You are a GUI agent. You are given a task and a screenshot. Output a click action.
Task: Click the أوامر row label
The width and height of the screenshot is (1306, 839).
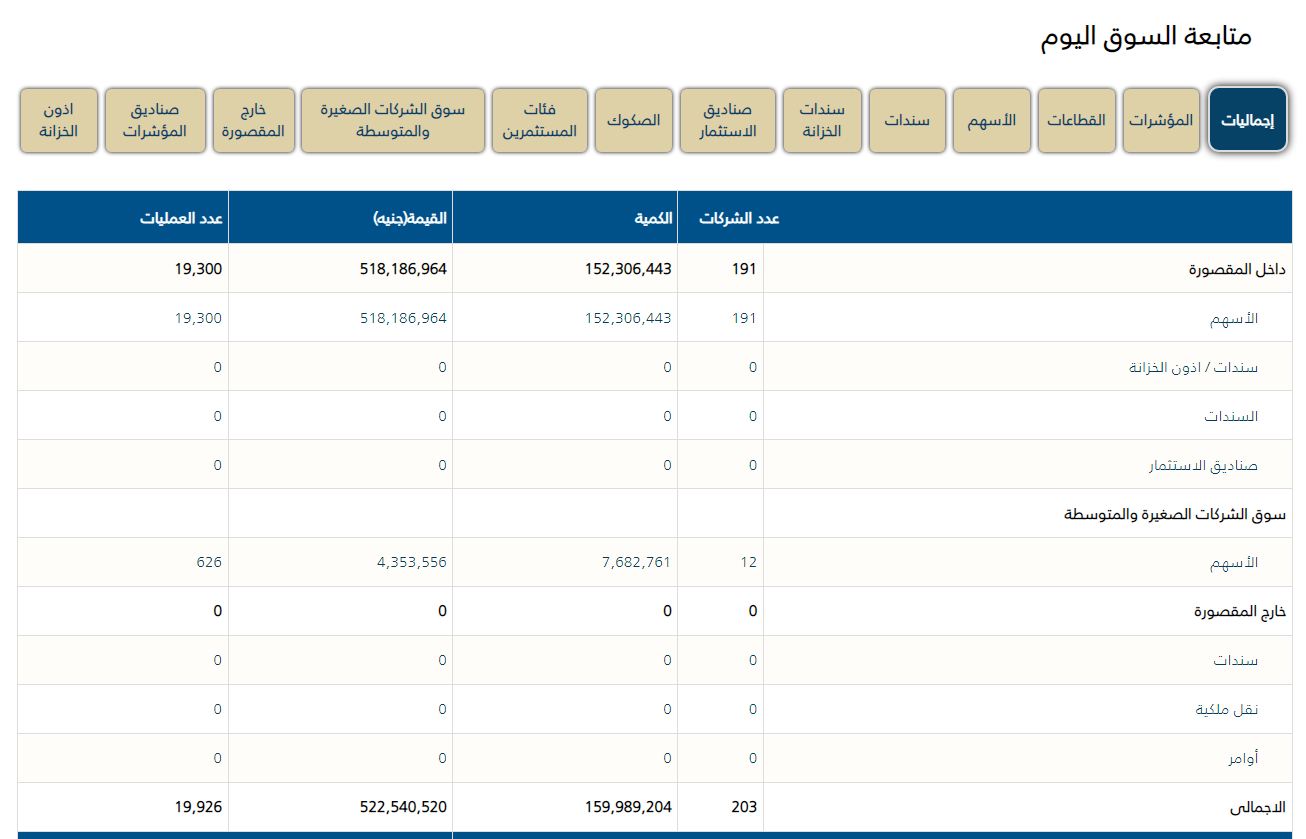(1243, 759)
